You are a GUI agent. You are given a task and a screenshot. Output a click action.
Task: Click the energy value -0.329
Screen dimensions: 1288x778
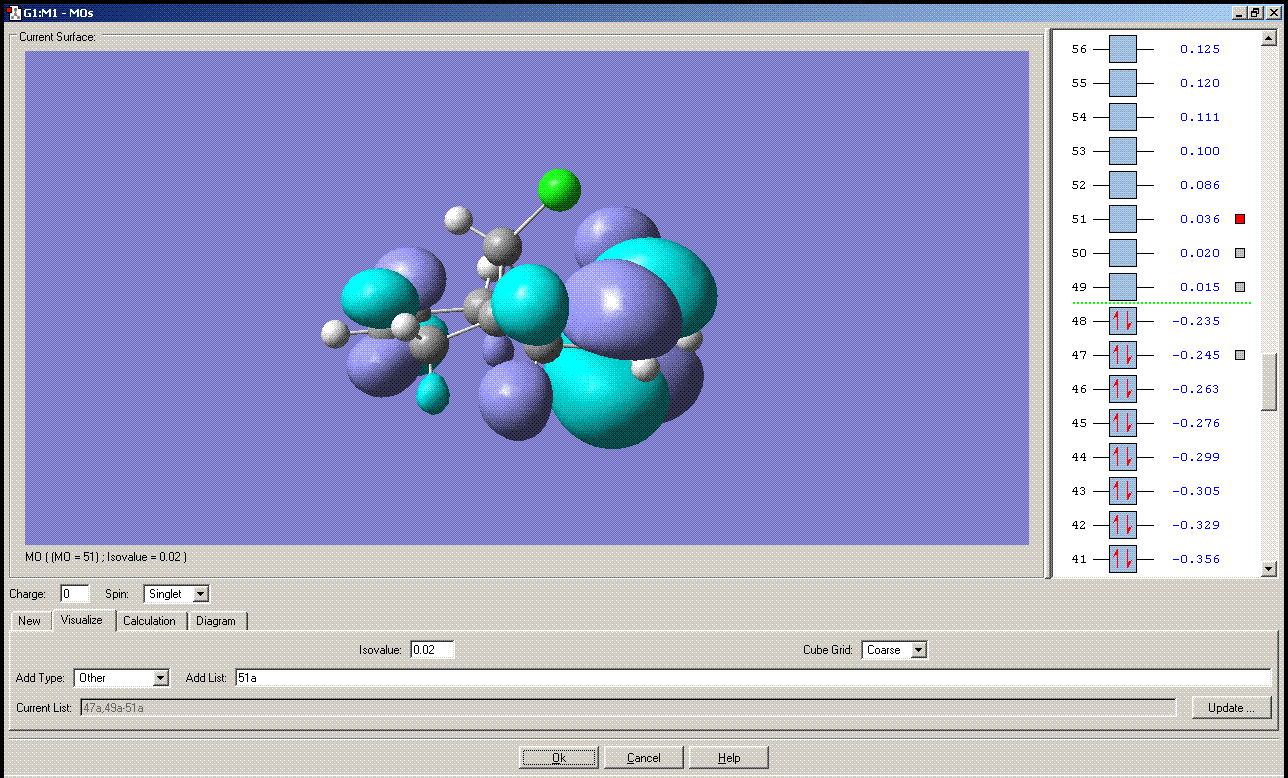[x=1196, y=525]
